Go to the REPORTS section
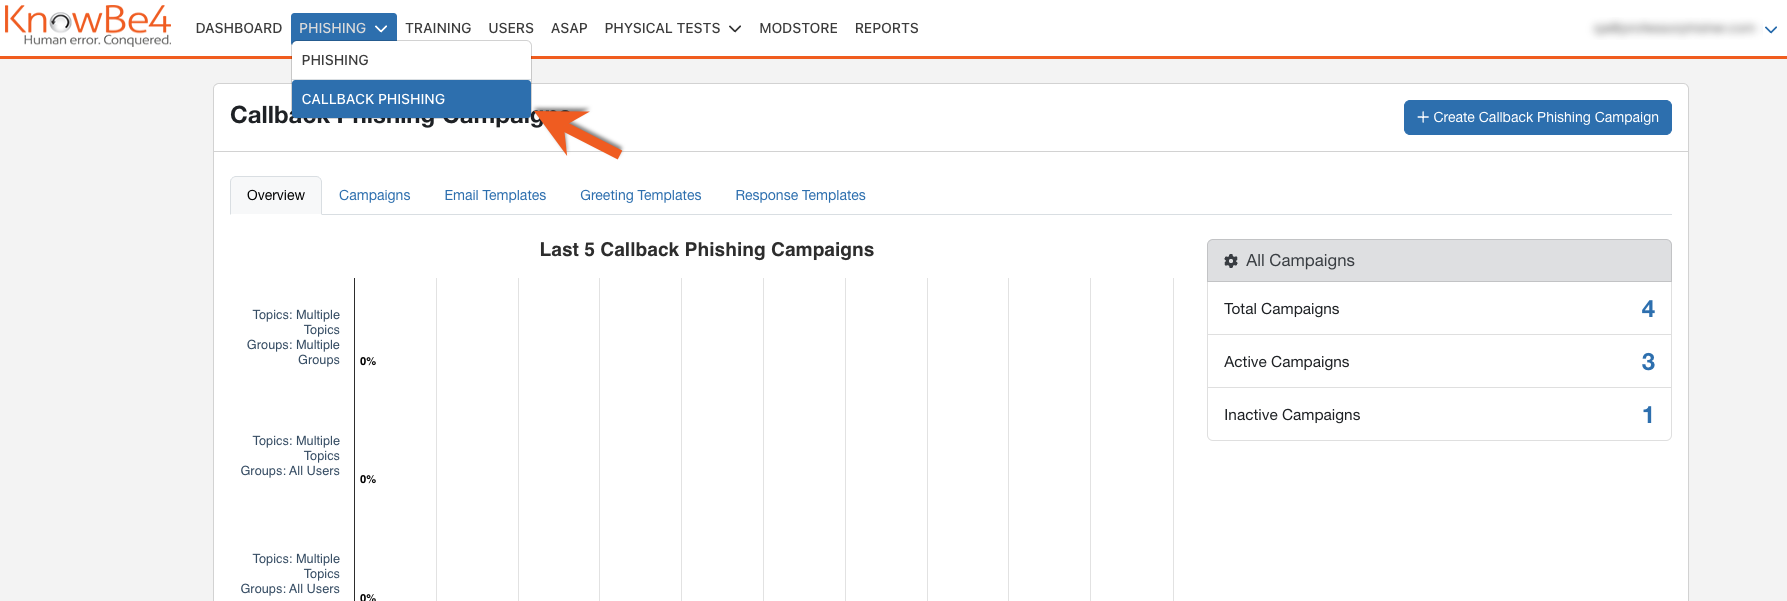Image resolution: width=1787 pixels, height=601 pixels. (x=886, y=28)
